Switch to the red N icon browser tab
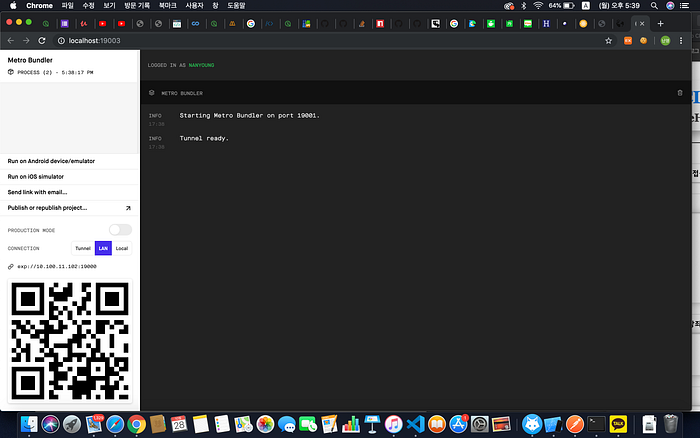Viewport: 700px width, 438px height. point(380,24)
